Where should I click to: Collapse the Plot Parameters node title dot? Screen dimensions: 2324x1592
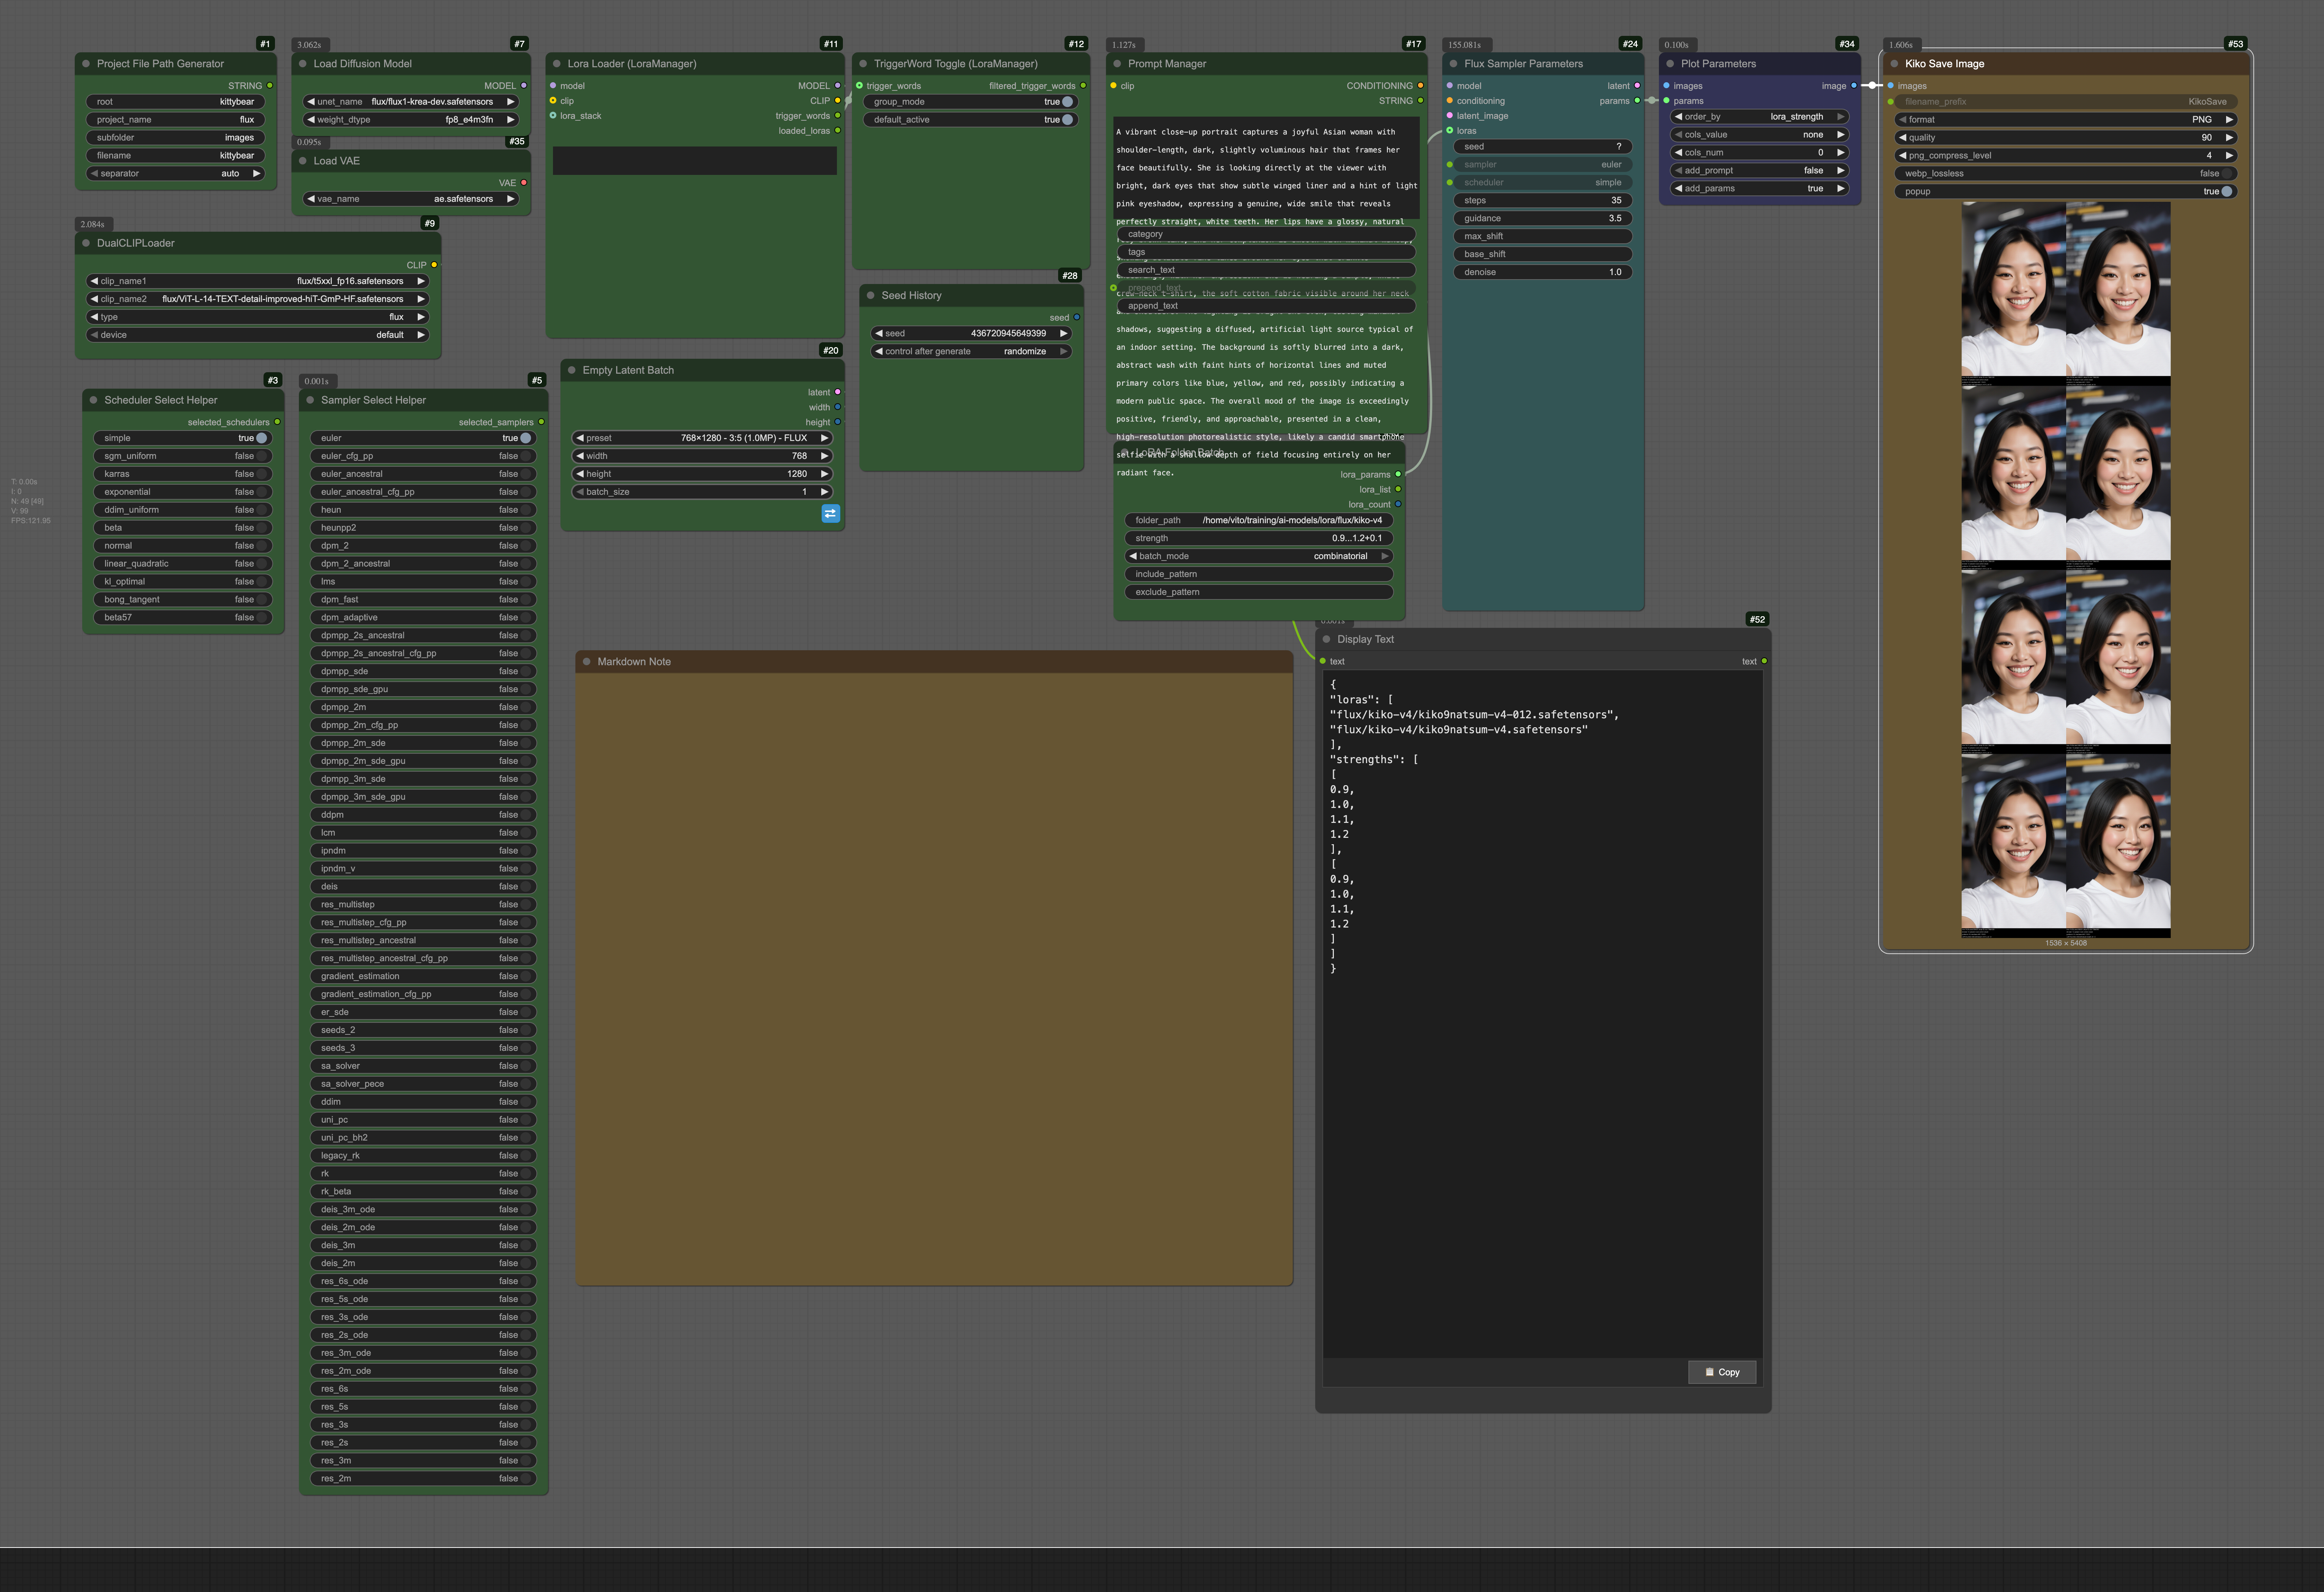pos(1670,64)
